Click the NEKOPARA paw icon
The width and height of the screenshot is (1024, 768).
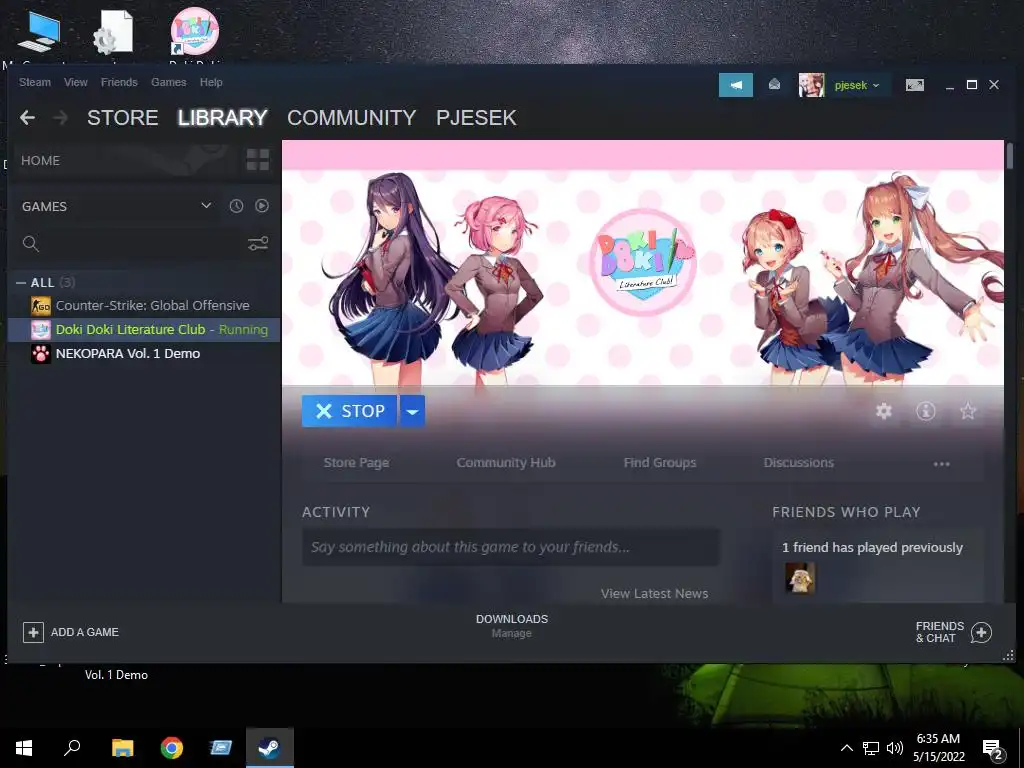[40, 354]
